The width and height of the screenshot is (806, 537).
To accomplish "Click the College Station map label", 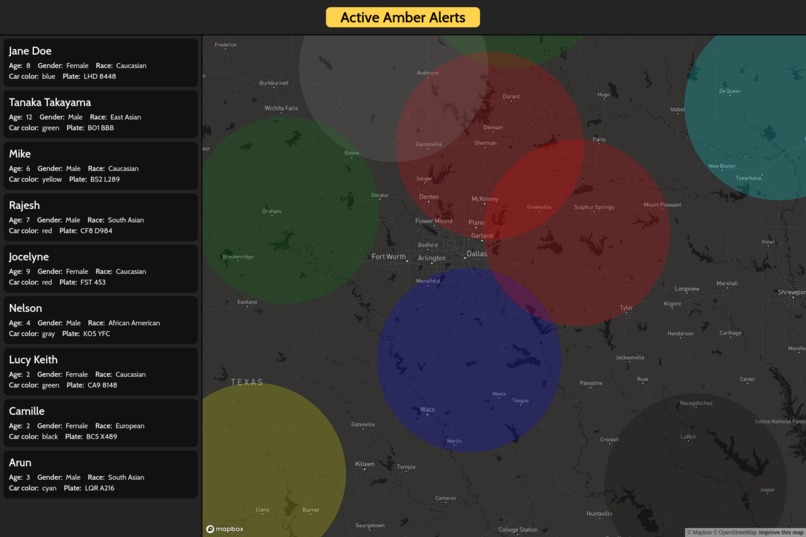I will pyautogui.click(x=518, y=530).
